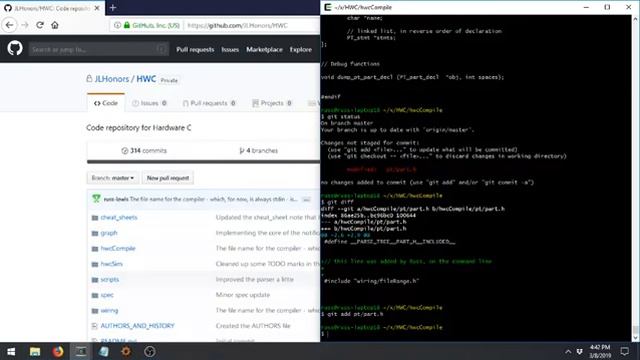
Task: Reload the GitHub page
Action: click(40, 25)
